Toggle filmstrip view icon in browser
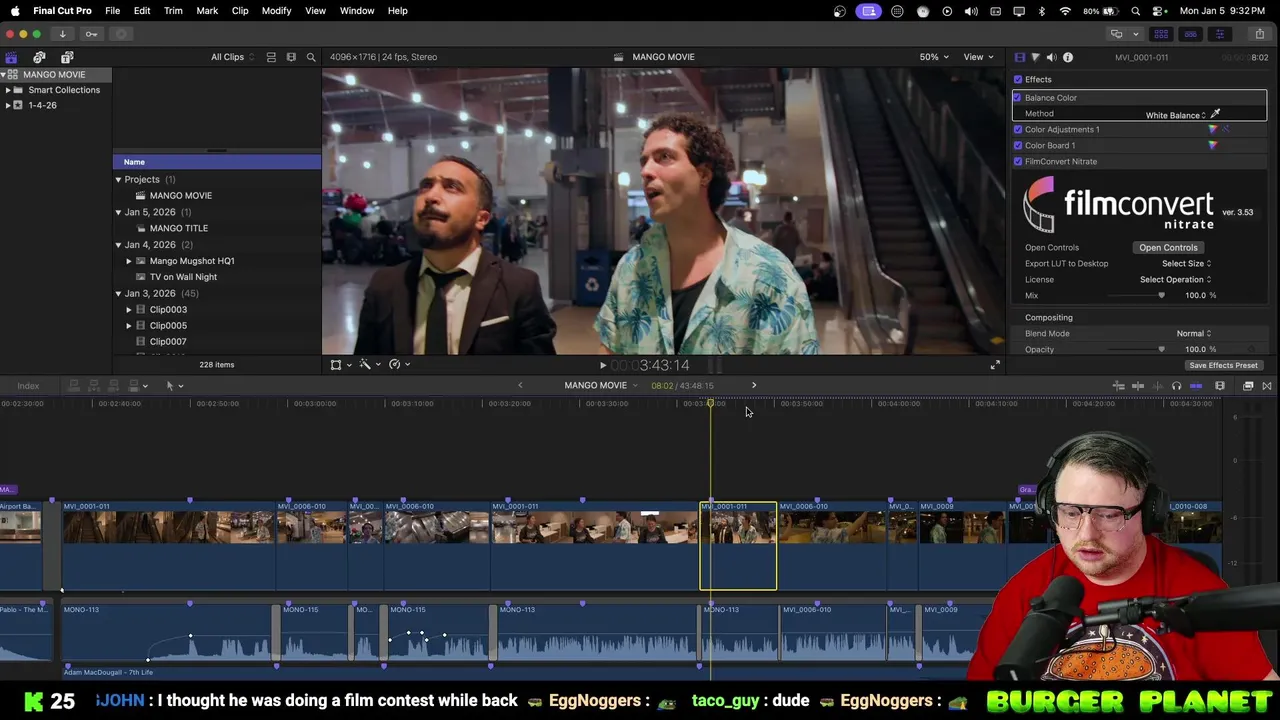Screen dimensions: 1280x720 point(291,57)
